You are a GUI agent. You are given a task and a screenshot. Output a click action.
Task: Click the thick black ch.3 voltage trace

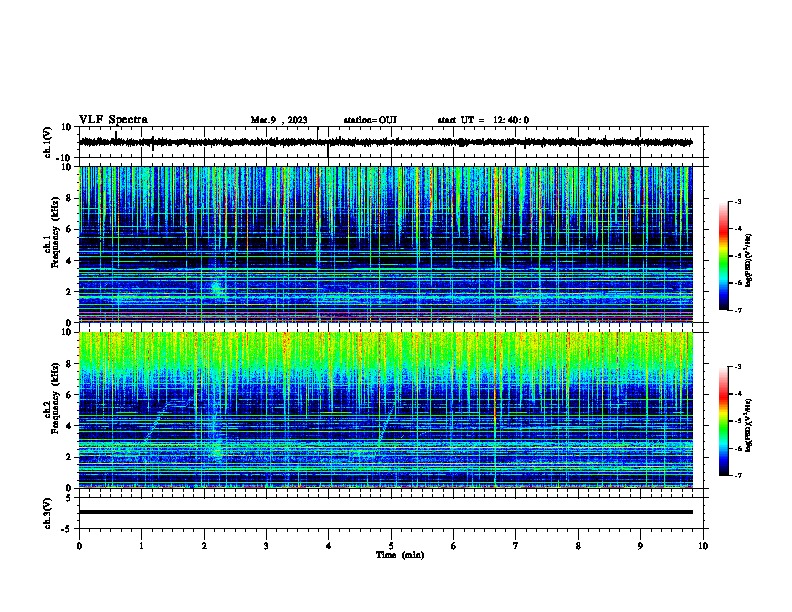(386, 512)
